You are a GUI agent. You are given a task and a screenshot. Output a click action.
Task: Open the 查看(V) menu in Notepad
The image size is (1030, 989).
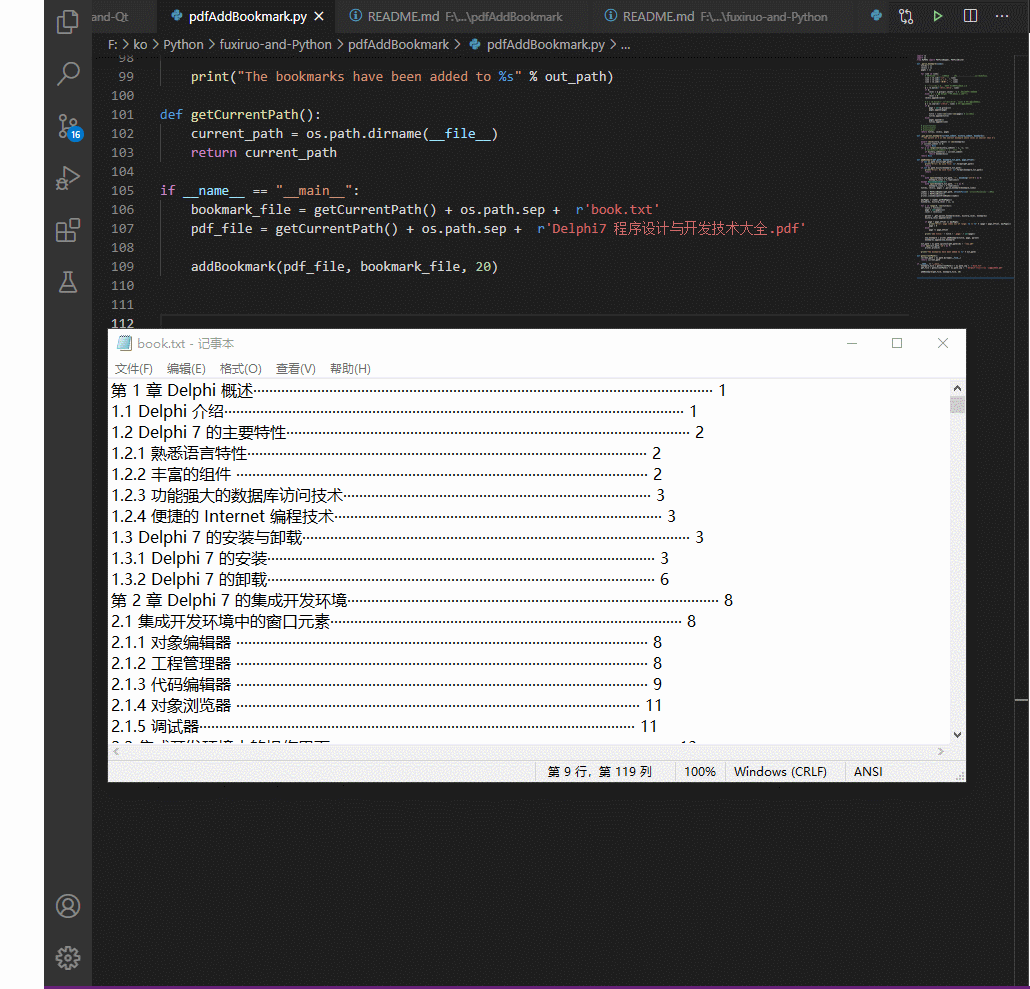(x=296, y=368)
